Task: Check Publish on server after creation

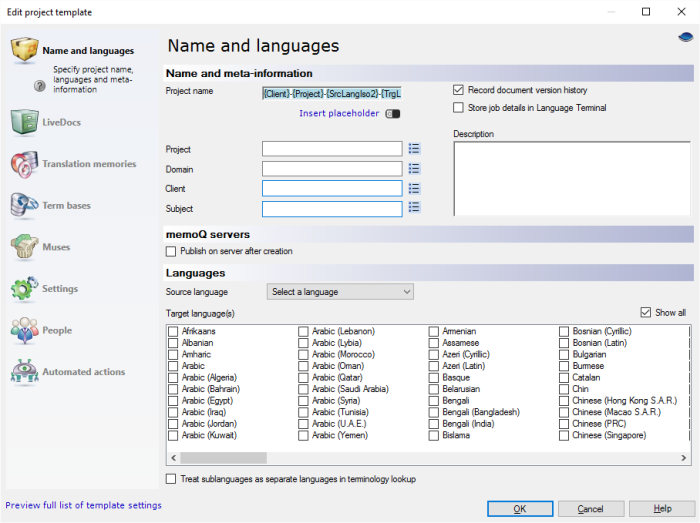Action: tap(171, 251)
